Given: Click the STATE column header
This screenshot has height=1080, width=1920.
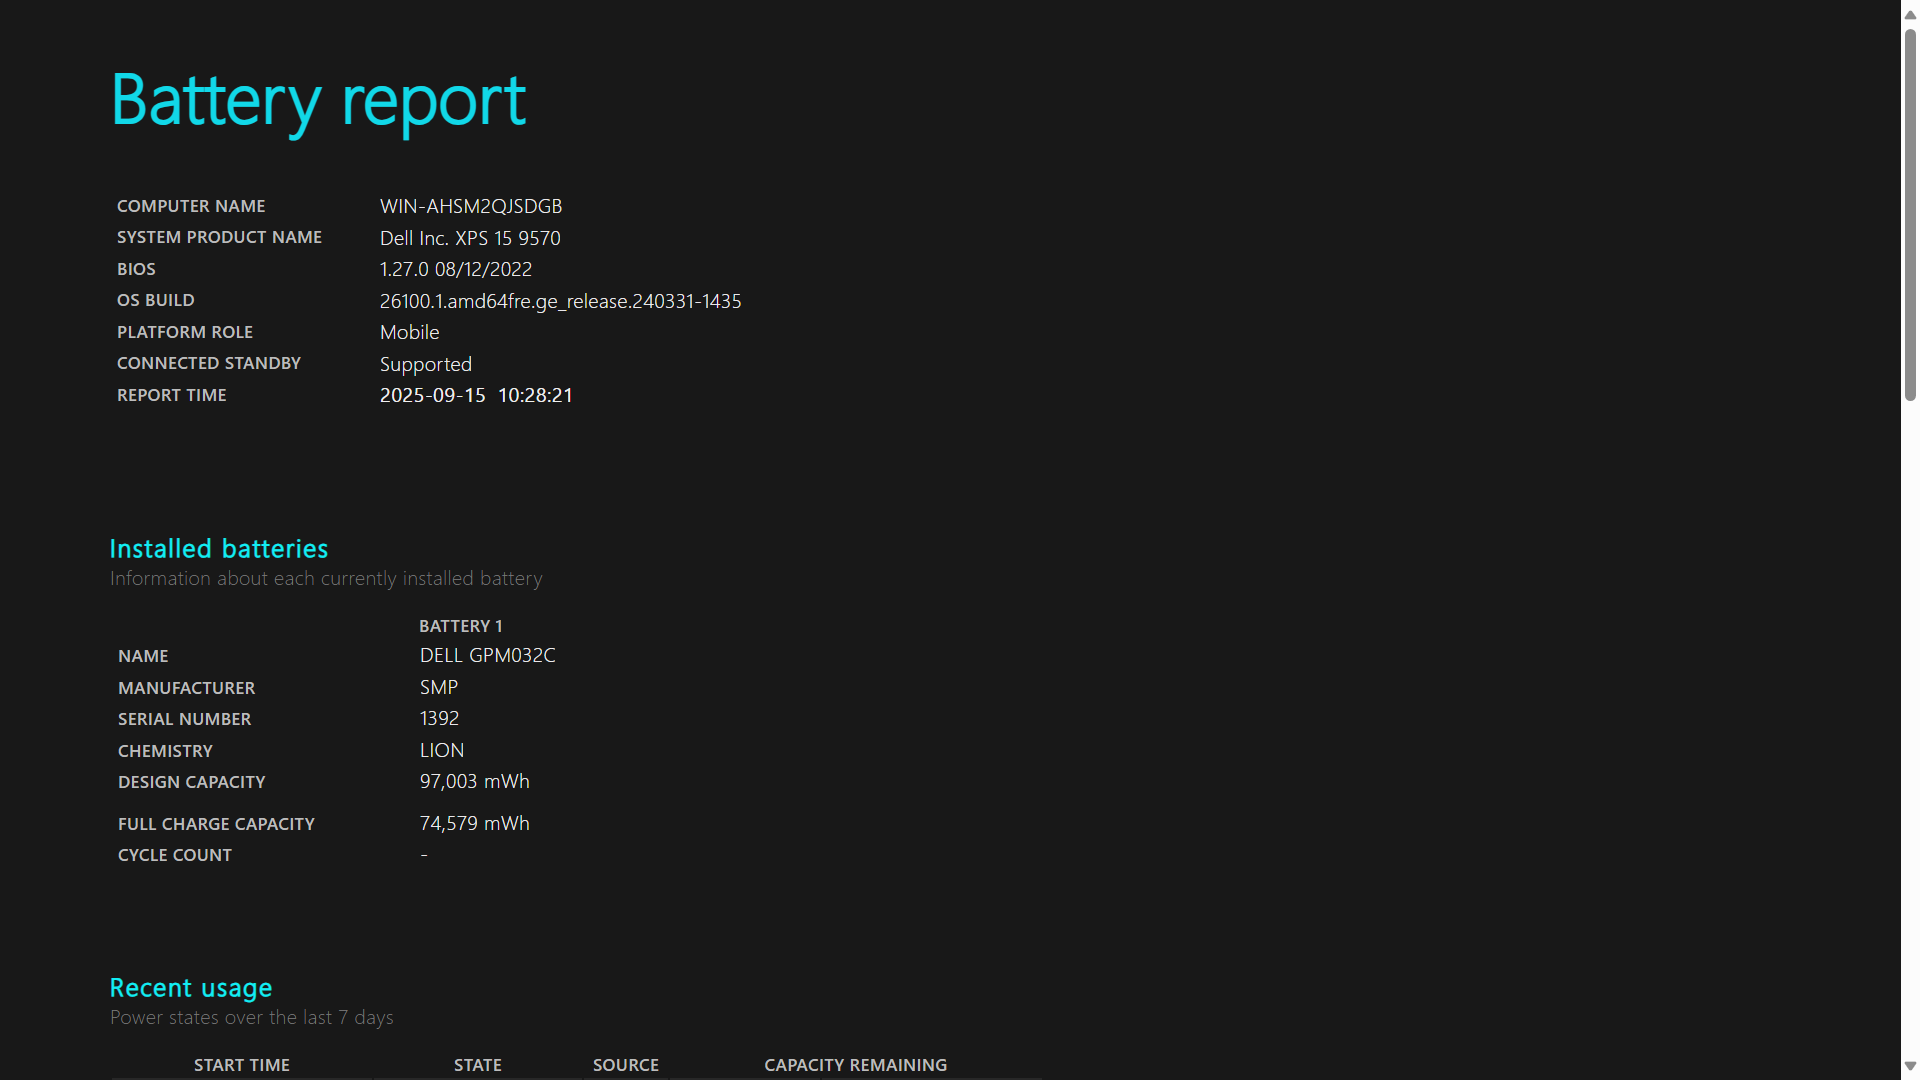Looking at the screenshot, I should point(477,1065).
